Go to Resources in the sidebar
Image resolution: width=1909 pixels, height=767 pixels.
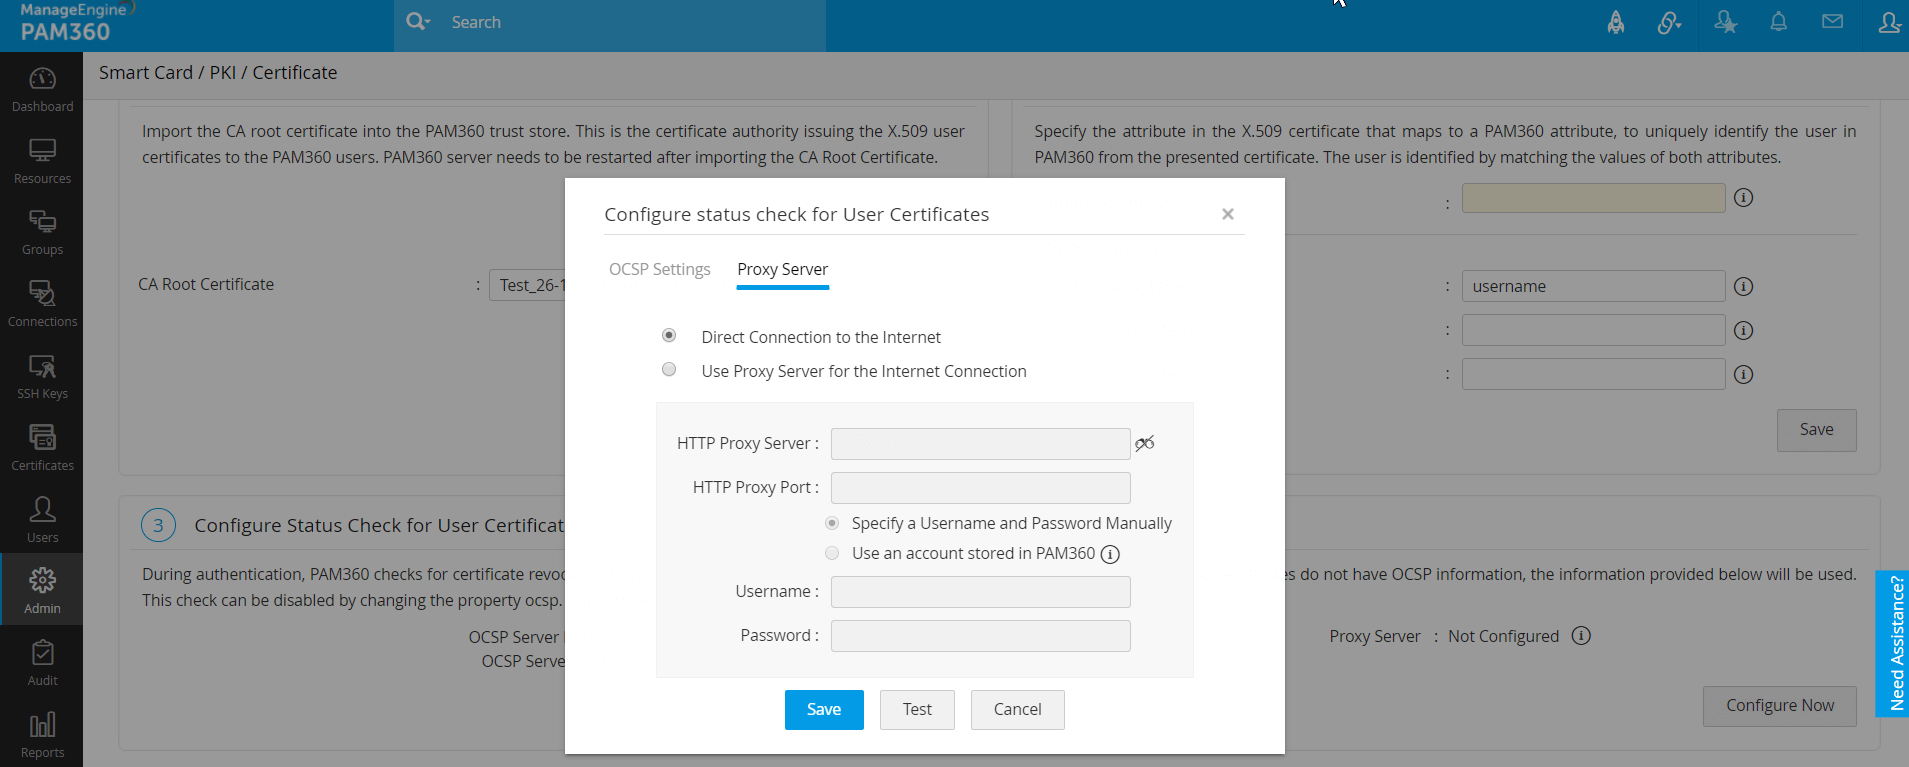point(42,151)
